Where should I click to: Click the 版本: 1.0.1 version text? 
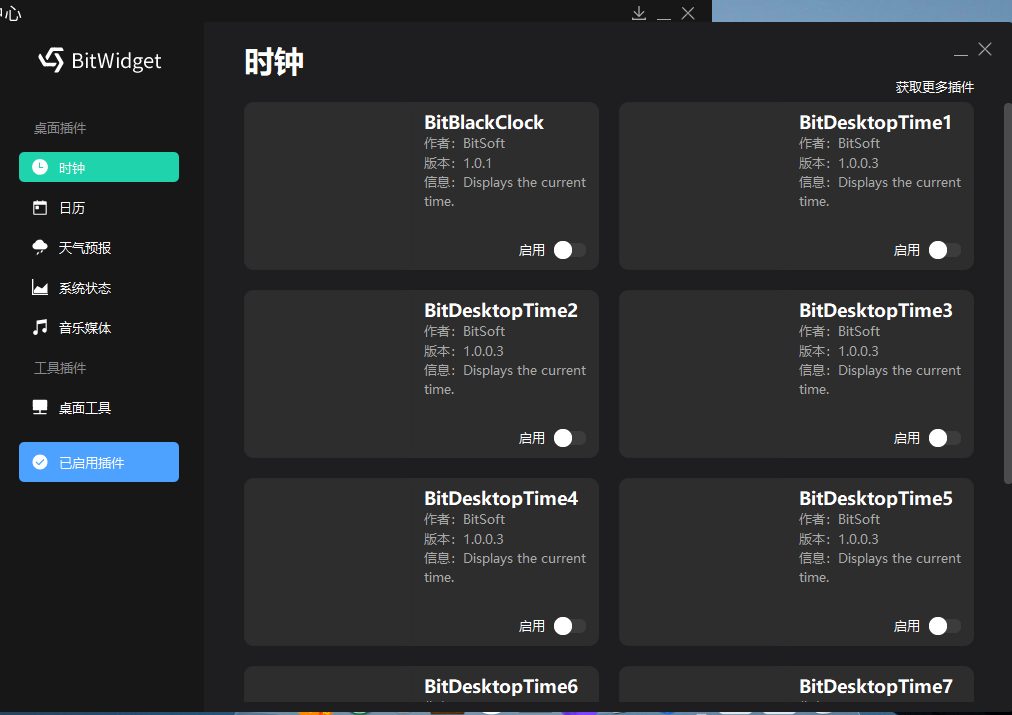coord(458,163)
